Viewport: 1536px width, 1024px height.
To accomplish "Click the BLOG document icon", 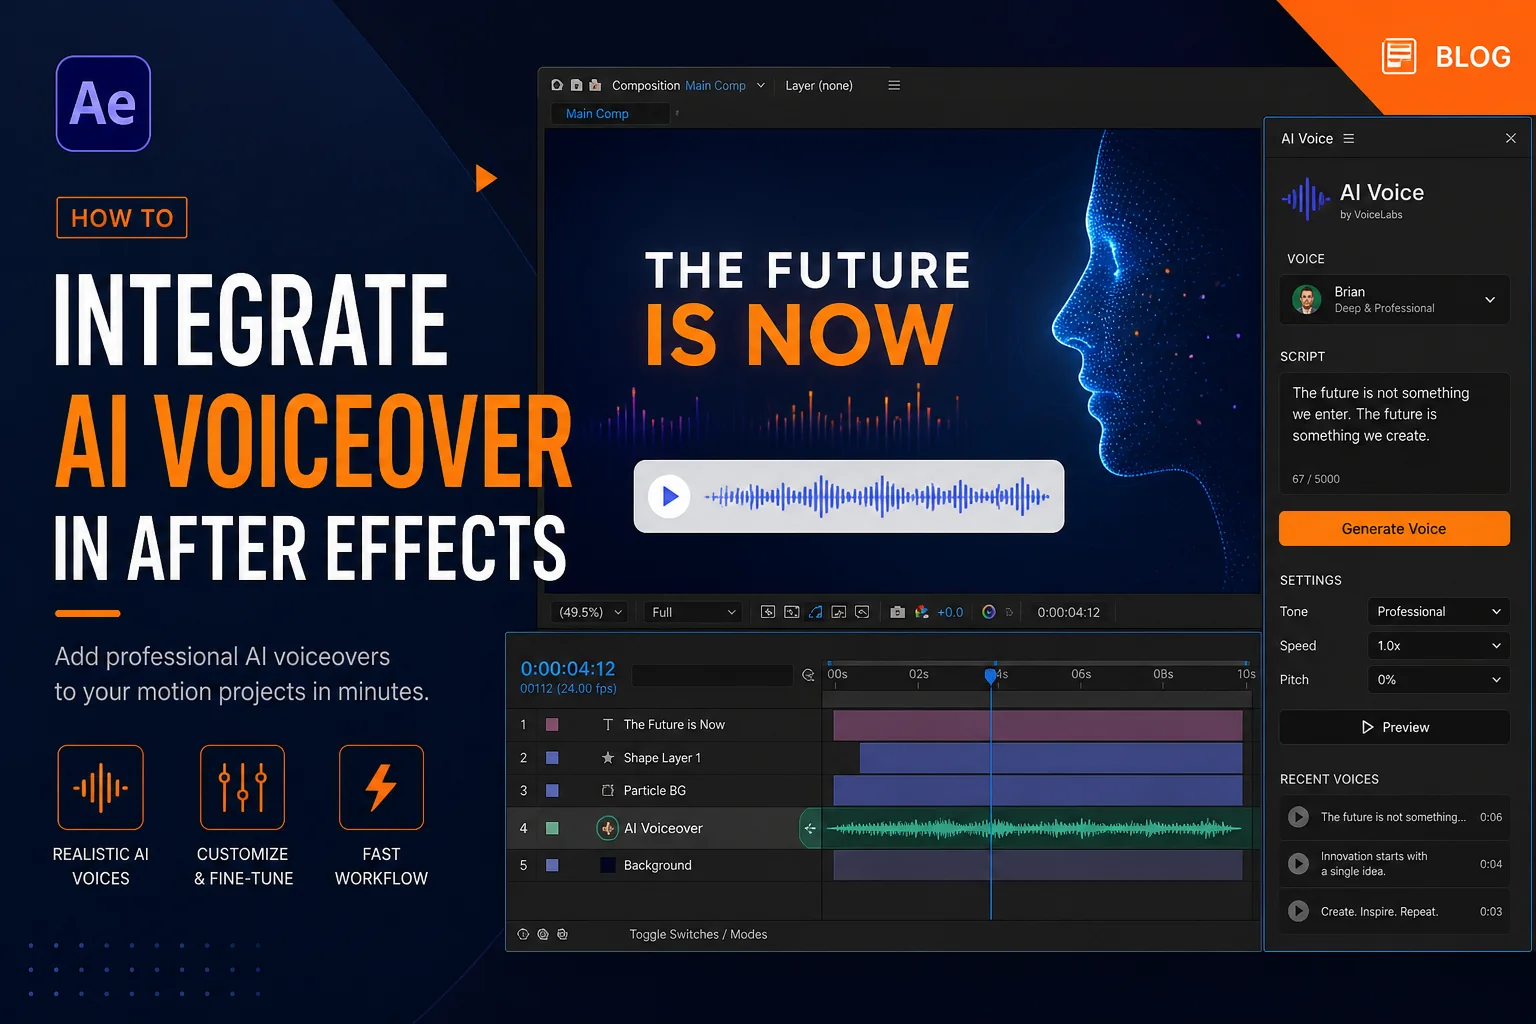I will [x=1399, y=56].
